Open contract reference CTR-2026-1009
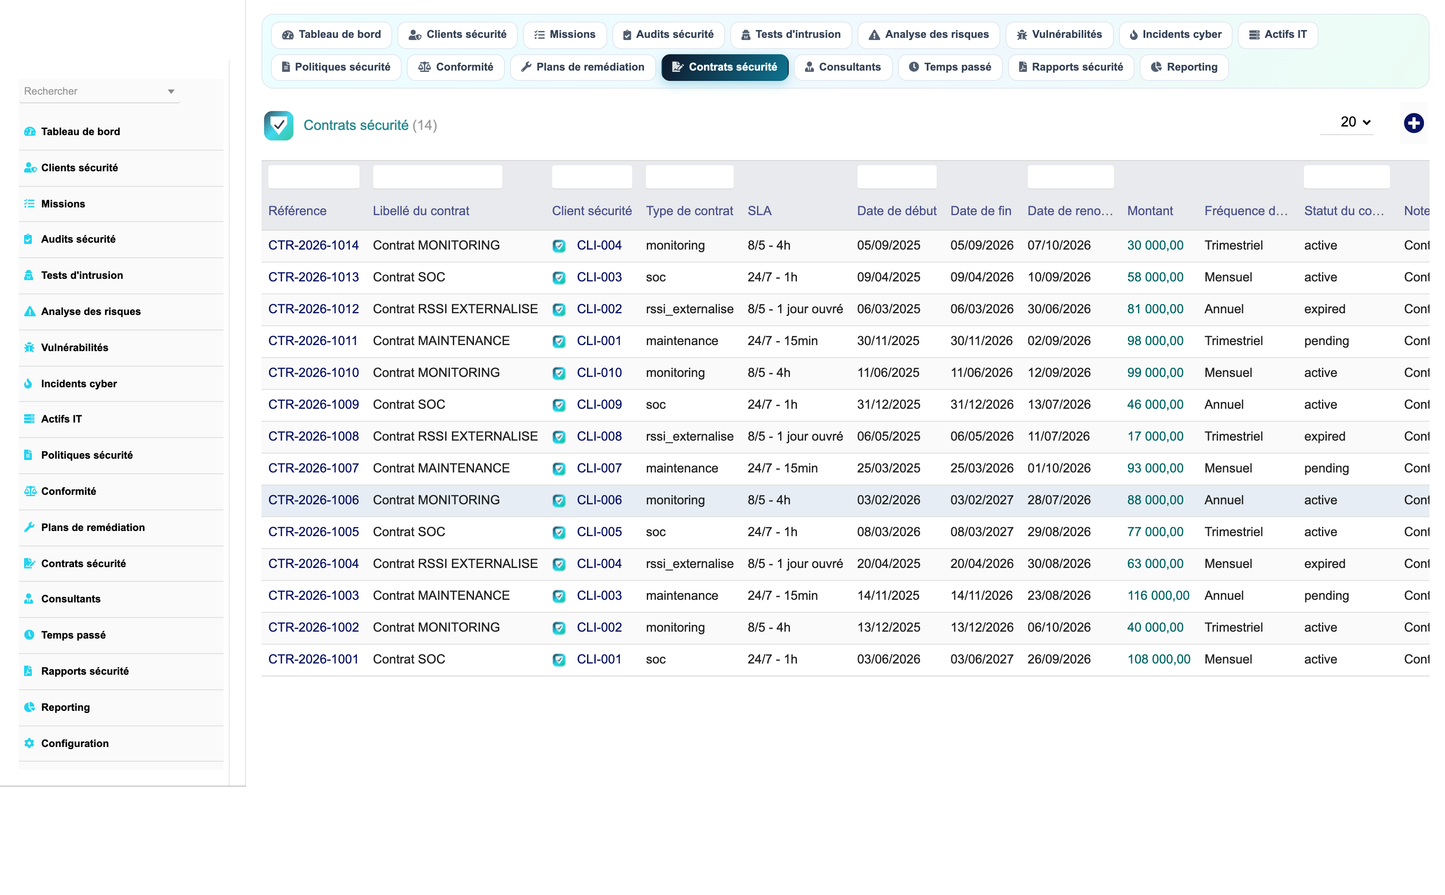Image resolution: width=1445 pixels, height=895 pixels. point(313,404)
